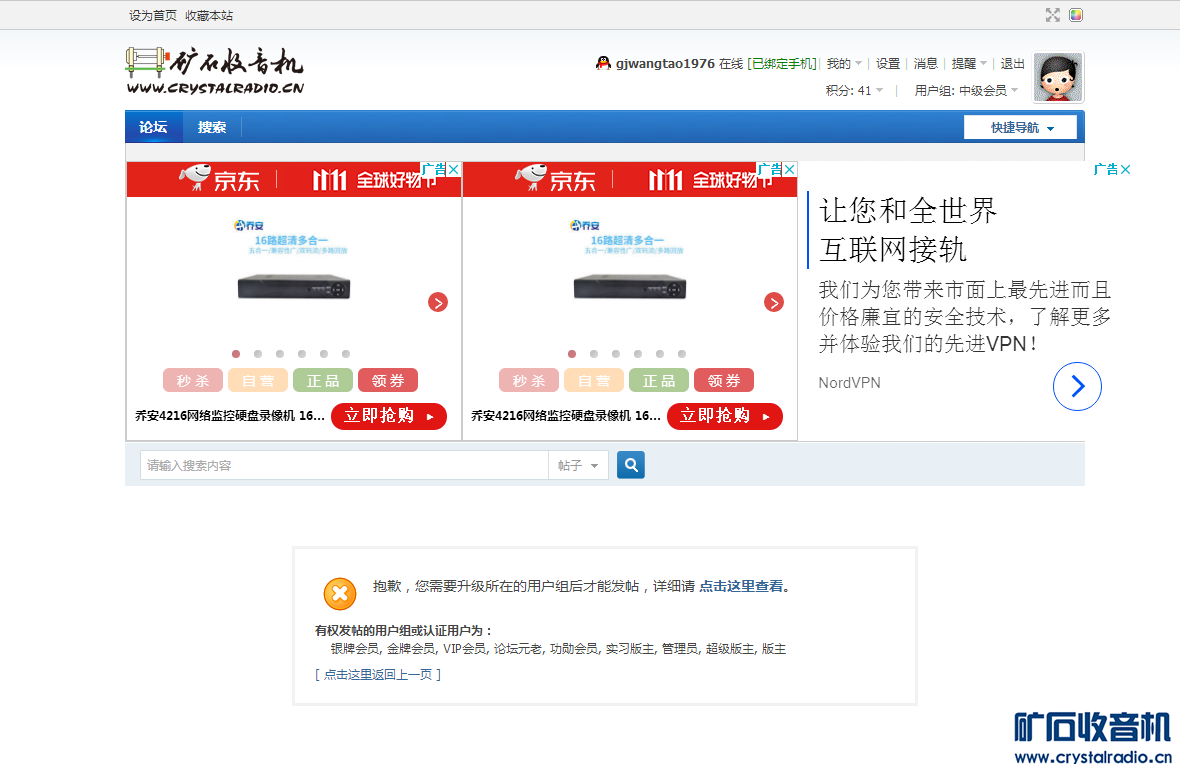Open the 论坛 navigation tab
1180x770 pixels.
tap(154, 127)
